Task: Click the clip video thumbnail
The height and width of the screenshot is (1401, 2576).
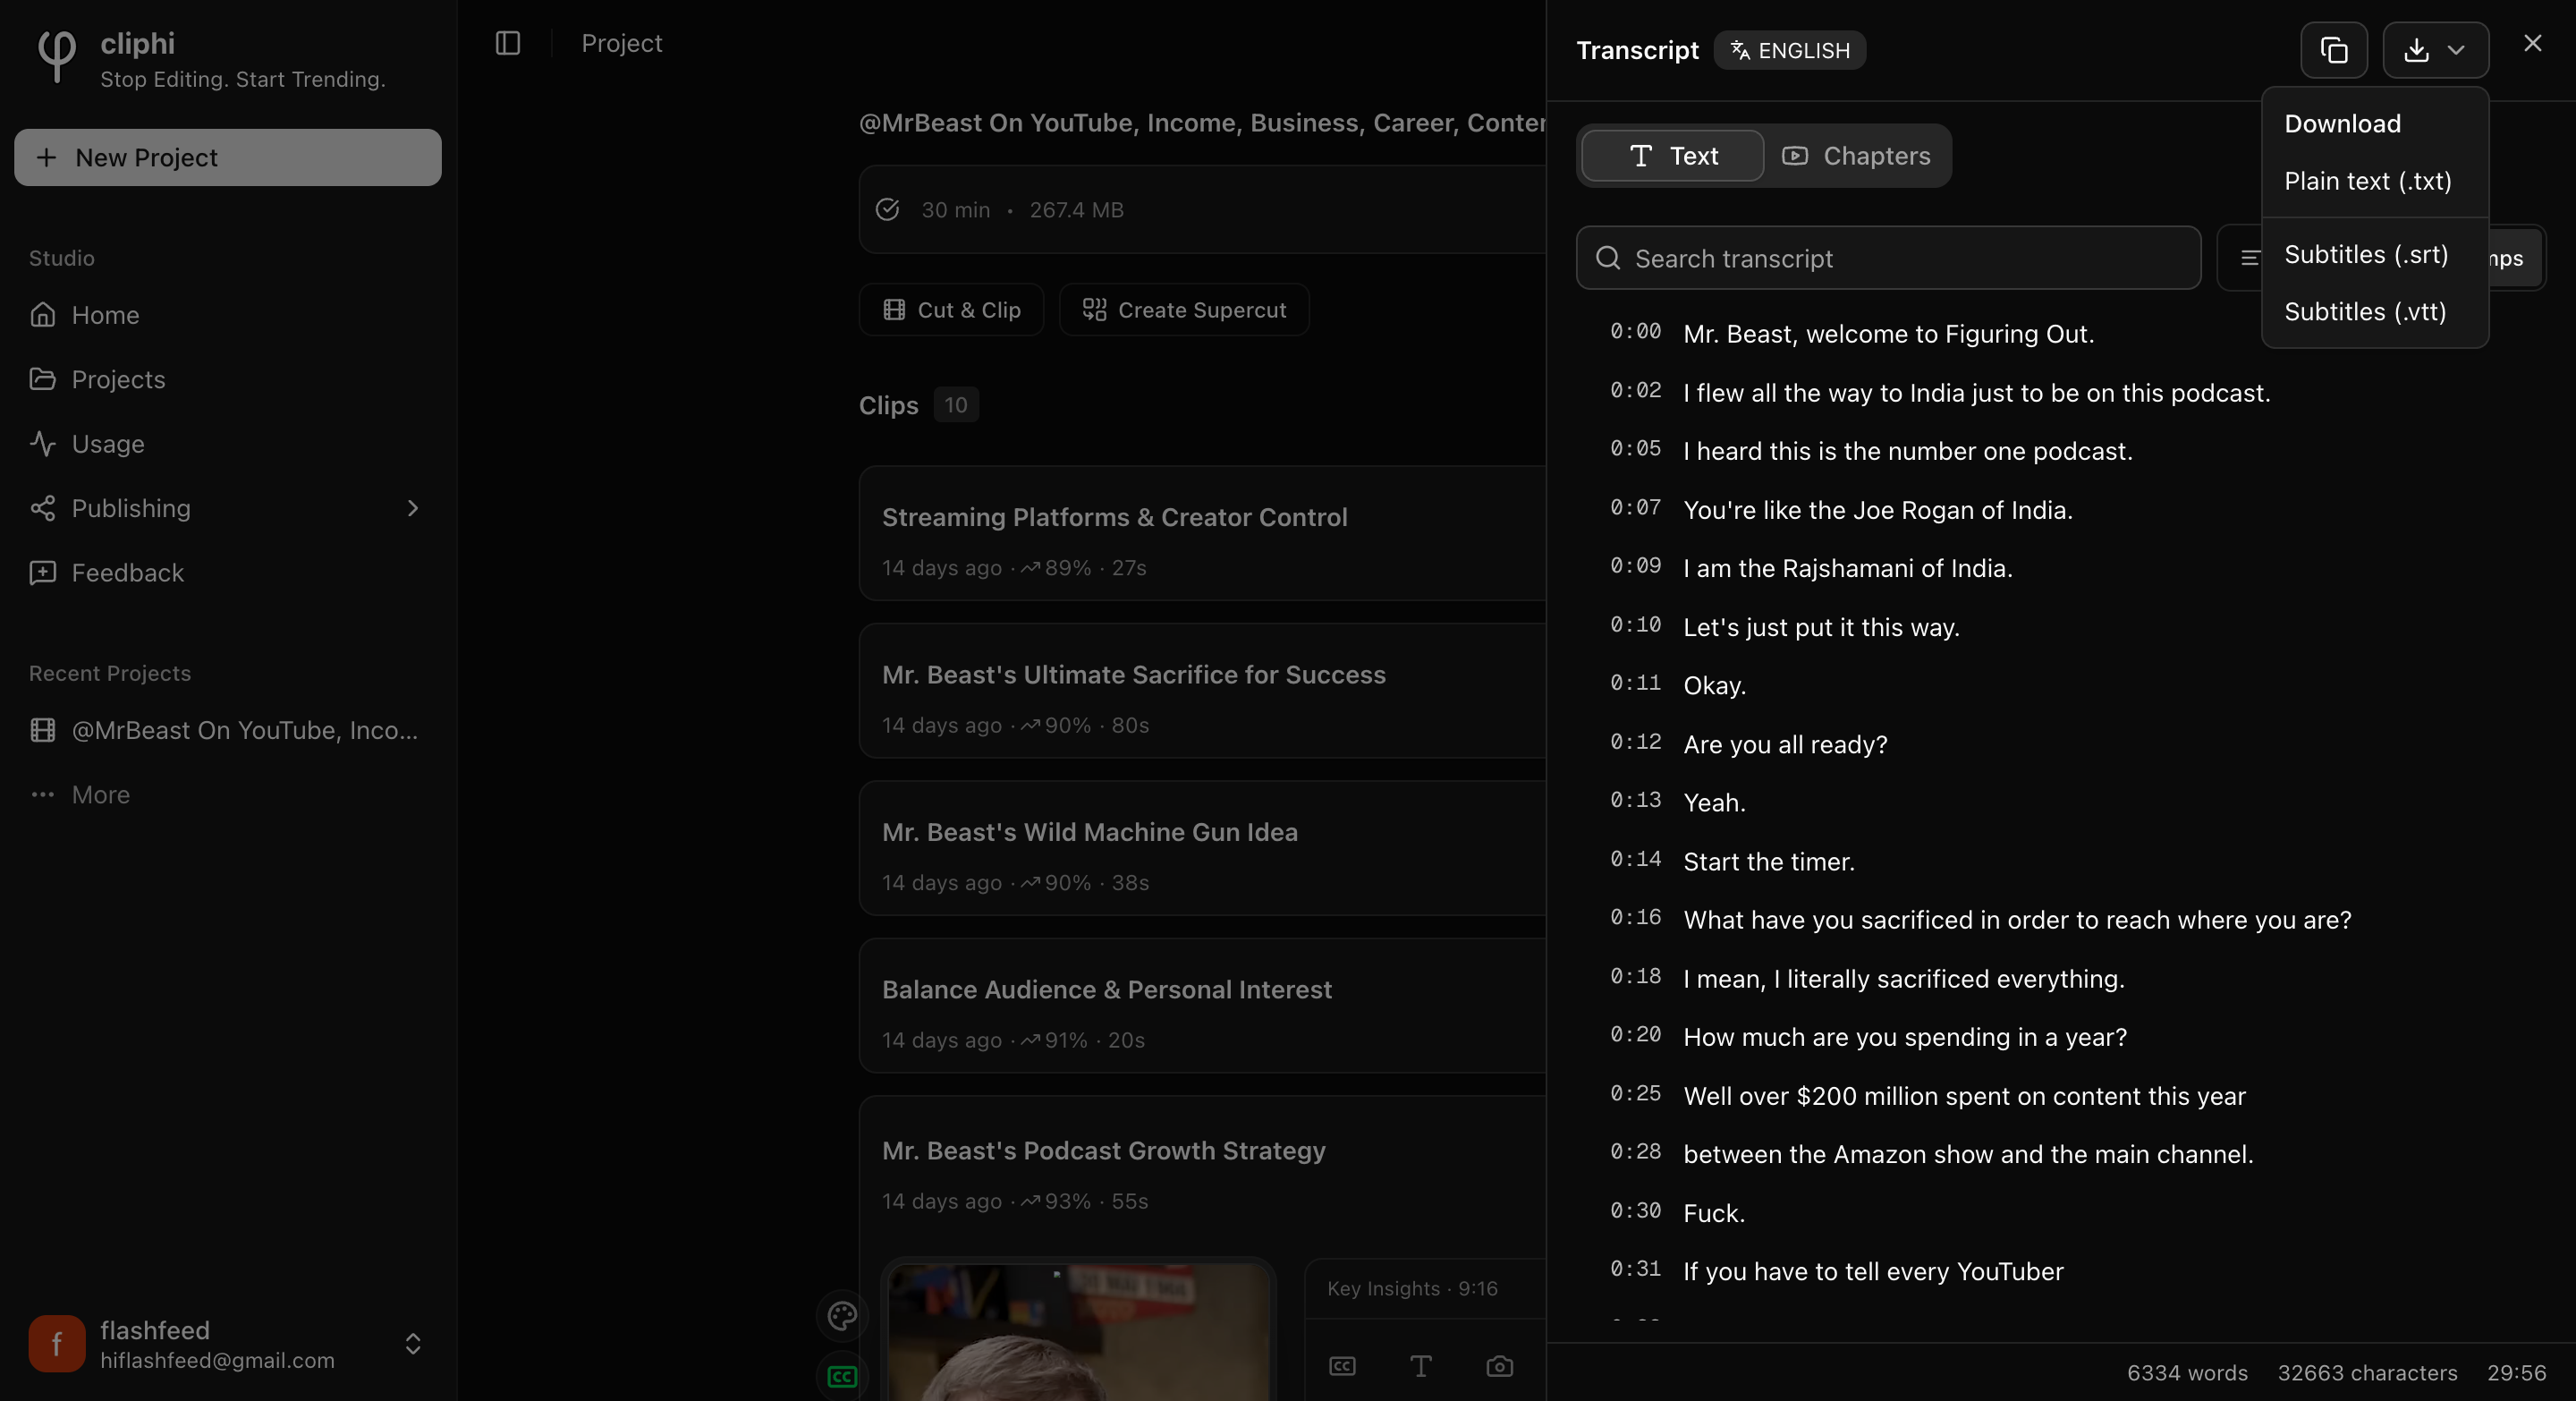Action: (1078, 1331)
